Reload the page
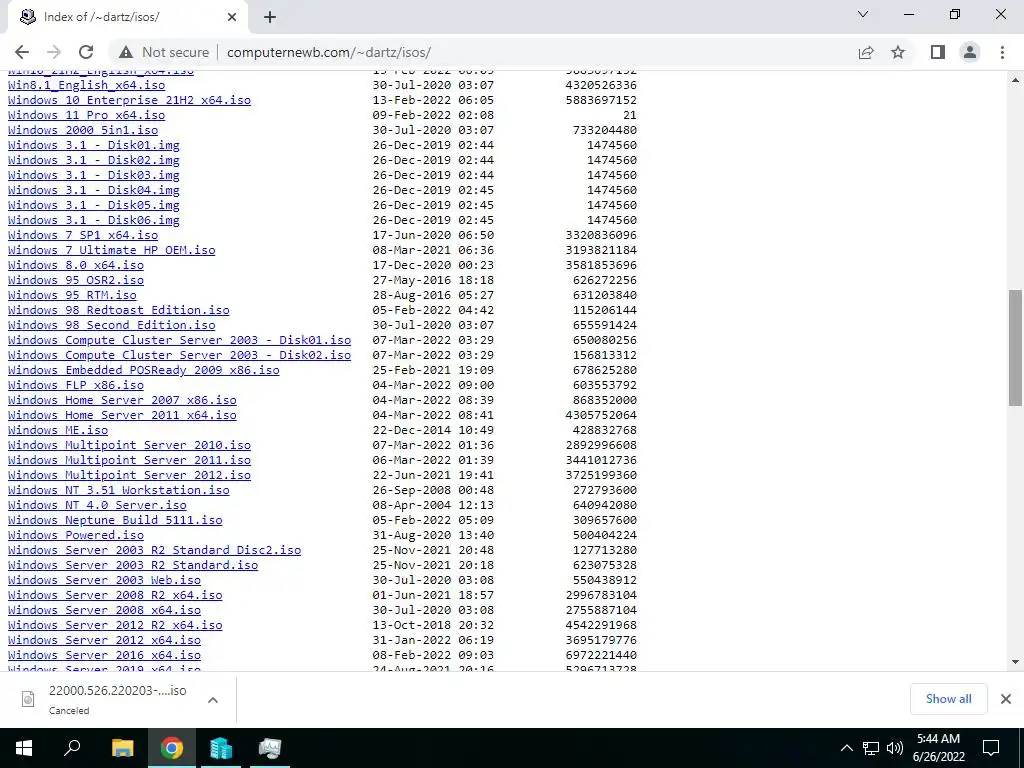 click(86, 52)
